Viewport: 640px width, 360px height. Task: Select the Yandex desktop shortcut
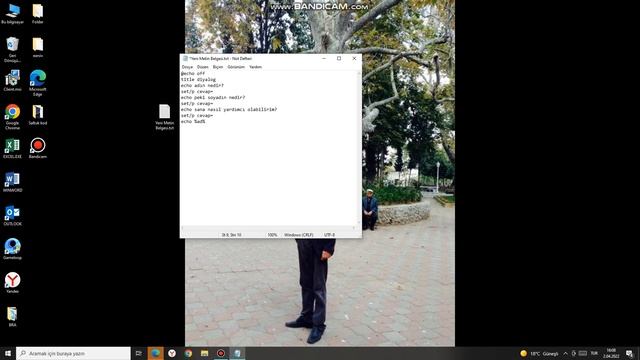(12, 283)
